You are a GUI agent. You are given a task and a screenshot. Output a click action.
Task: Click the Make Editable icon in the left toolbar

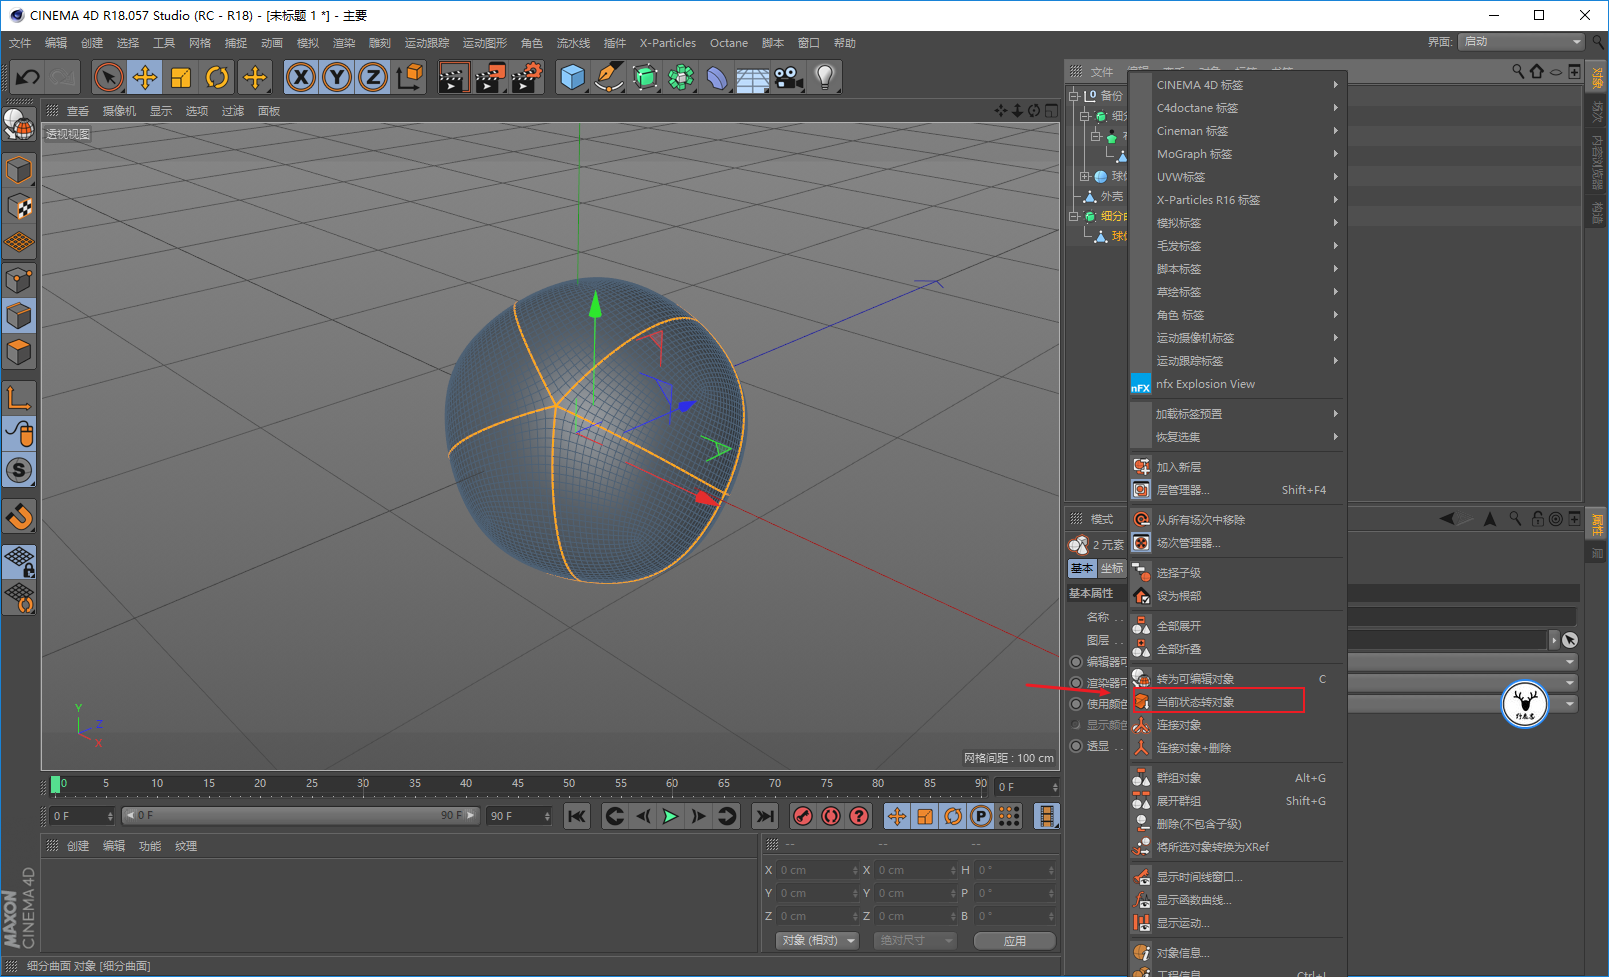click(x=19, y=124)
